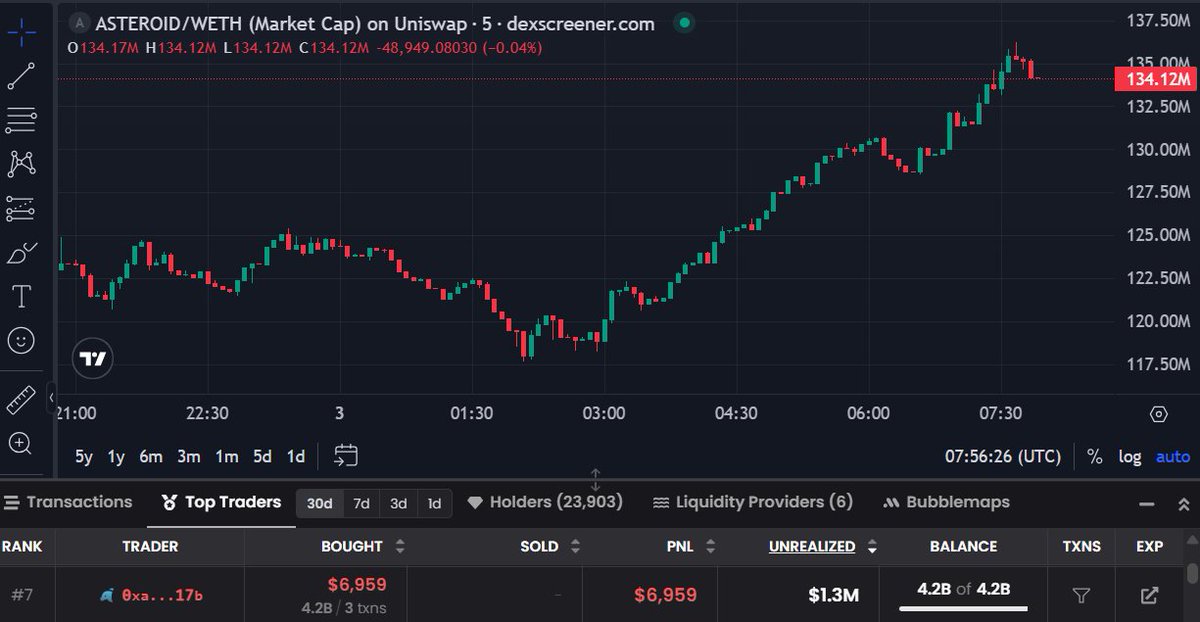1200x622 pixels.
Task: Click the TradingView logo
Action: coord(93,359)
